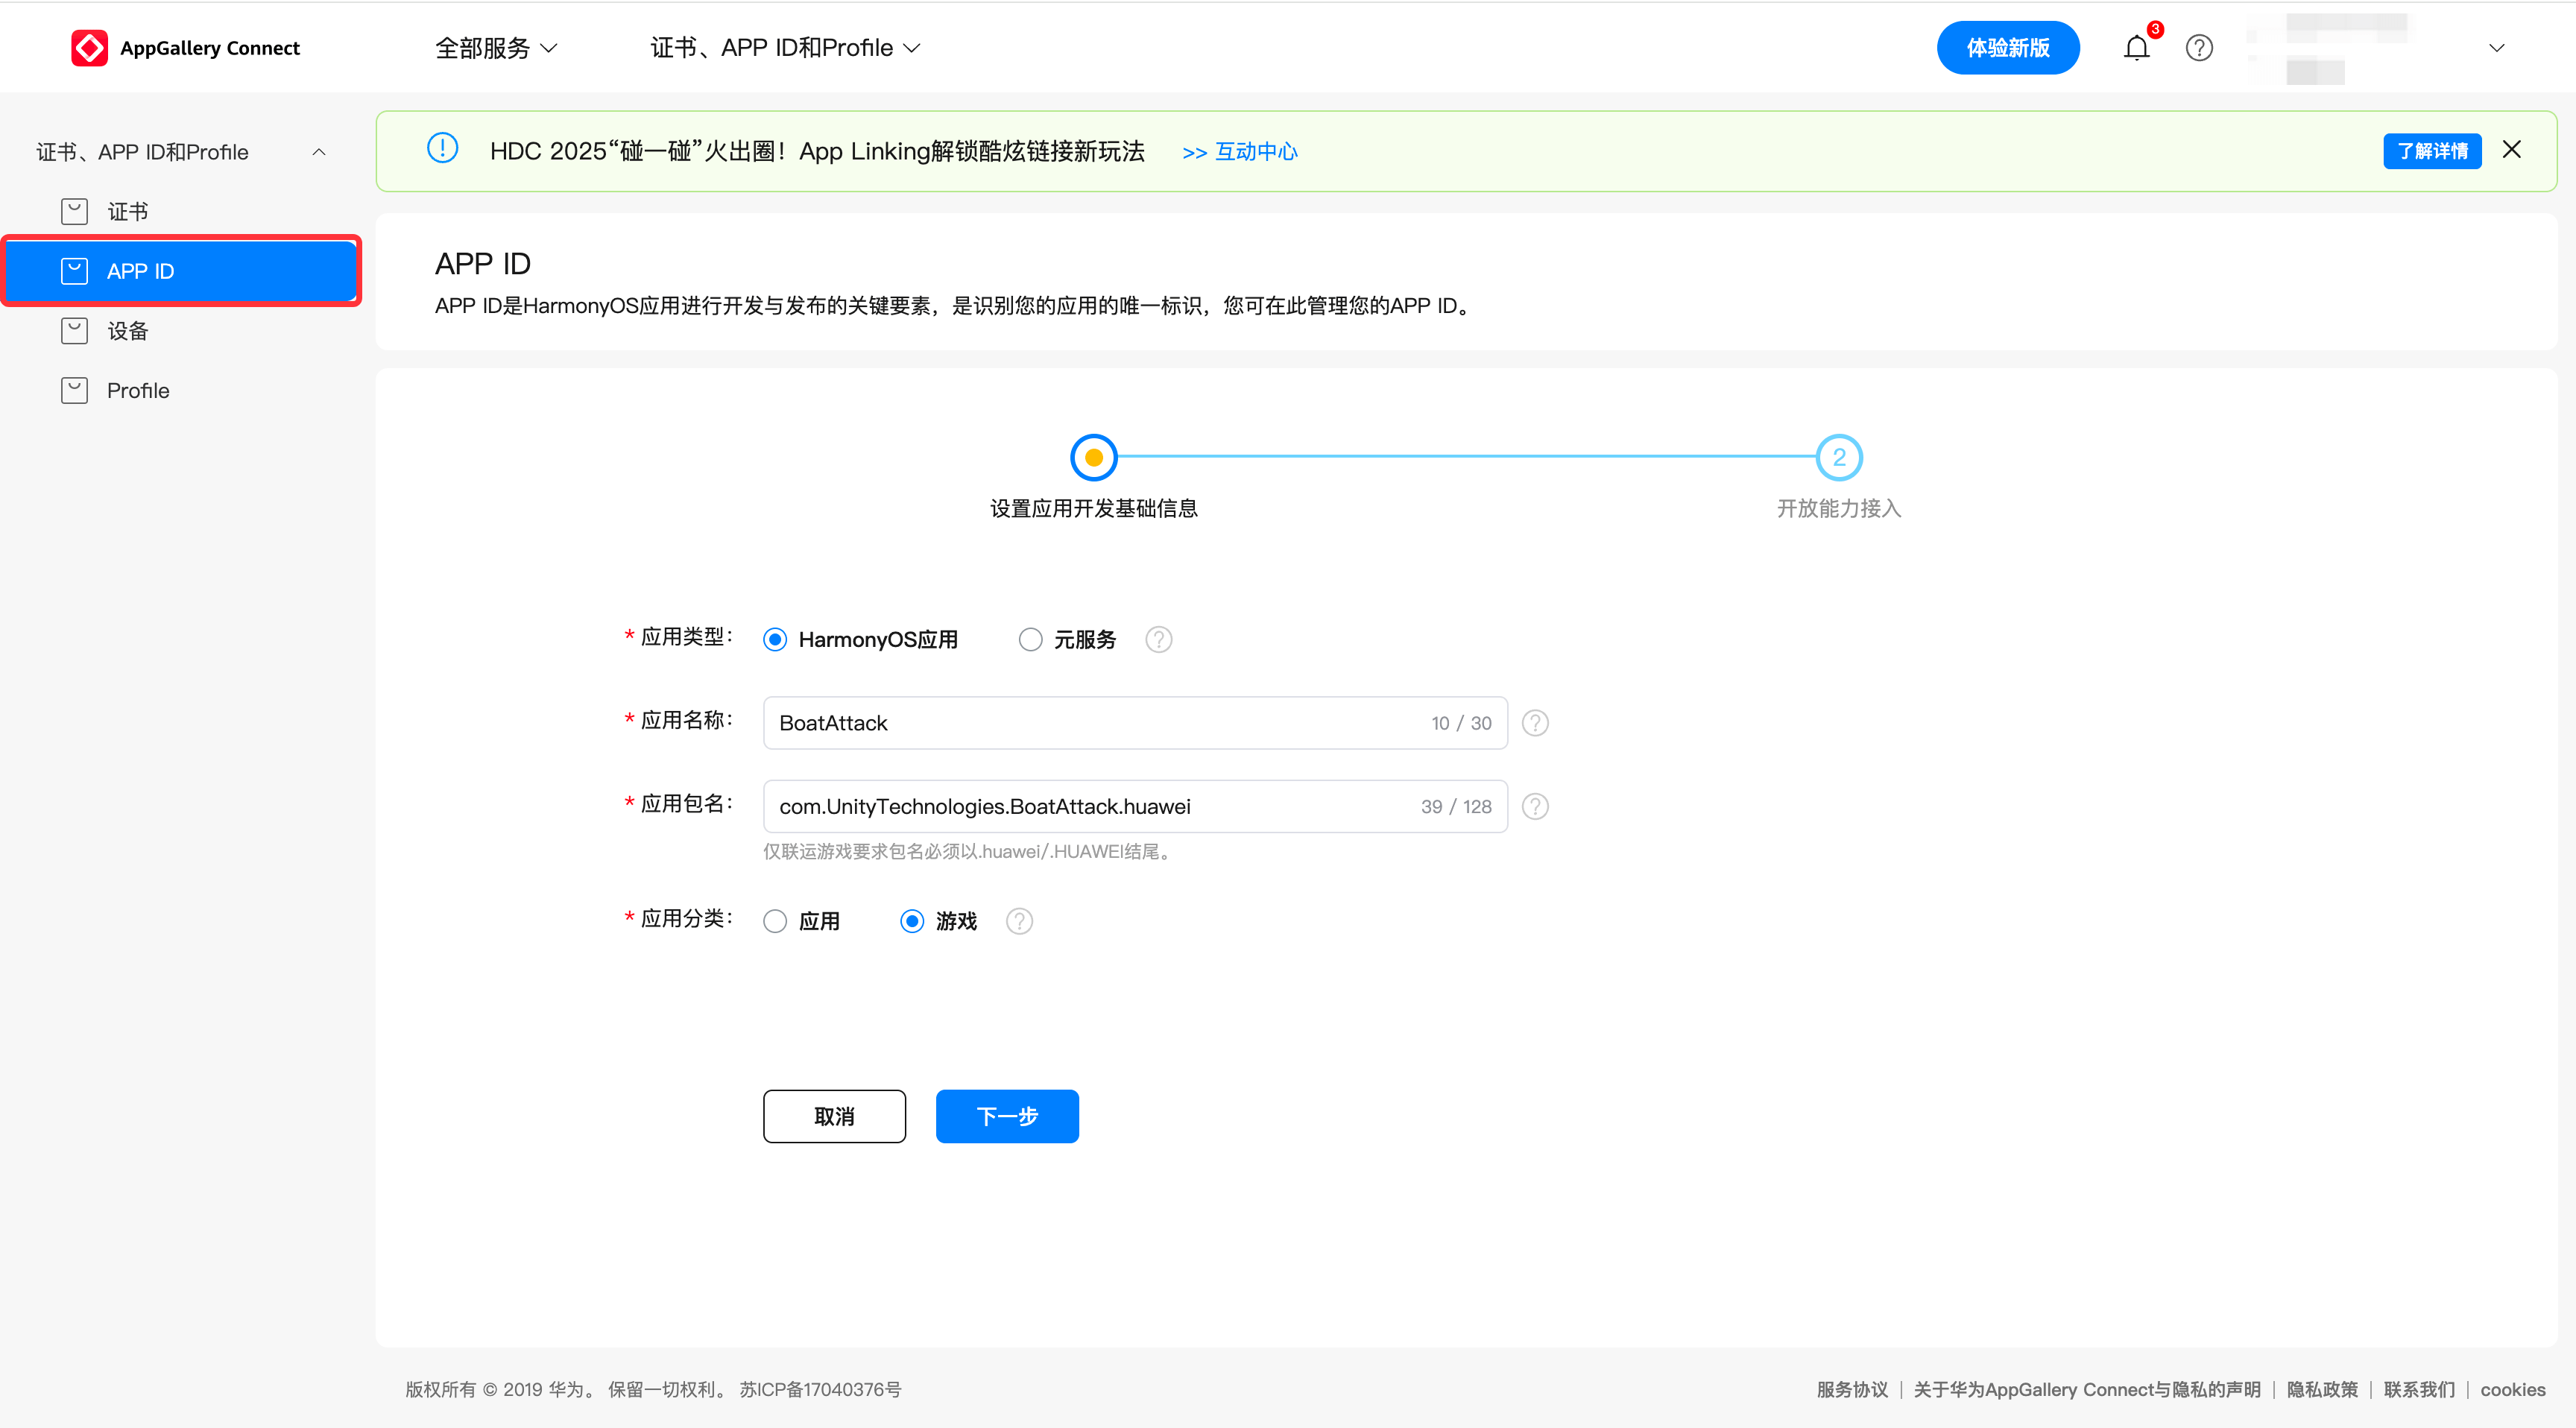Viewport: 2576px width, 1428px height.
Task: Open the 互动中心 link
Action: [x=1240, y=152]
